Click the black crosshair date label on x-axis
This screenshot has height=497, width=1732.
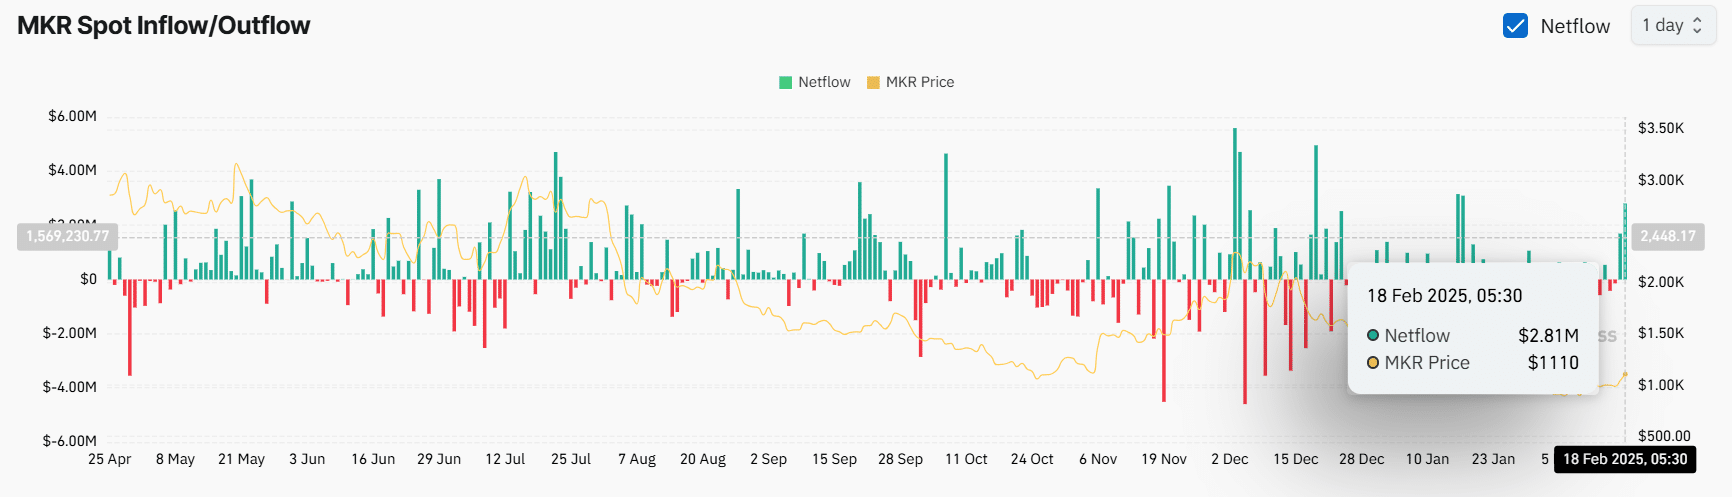coord(1625,459)
